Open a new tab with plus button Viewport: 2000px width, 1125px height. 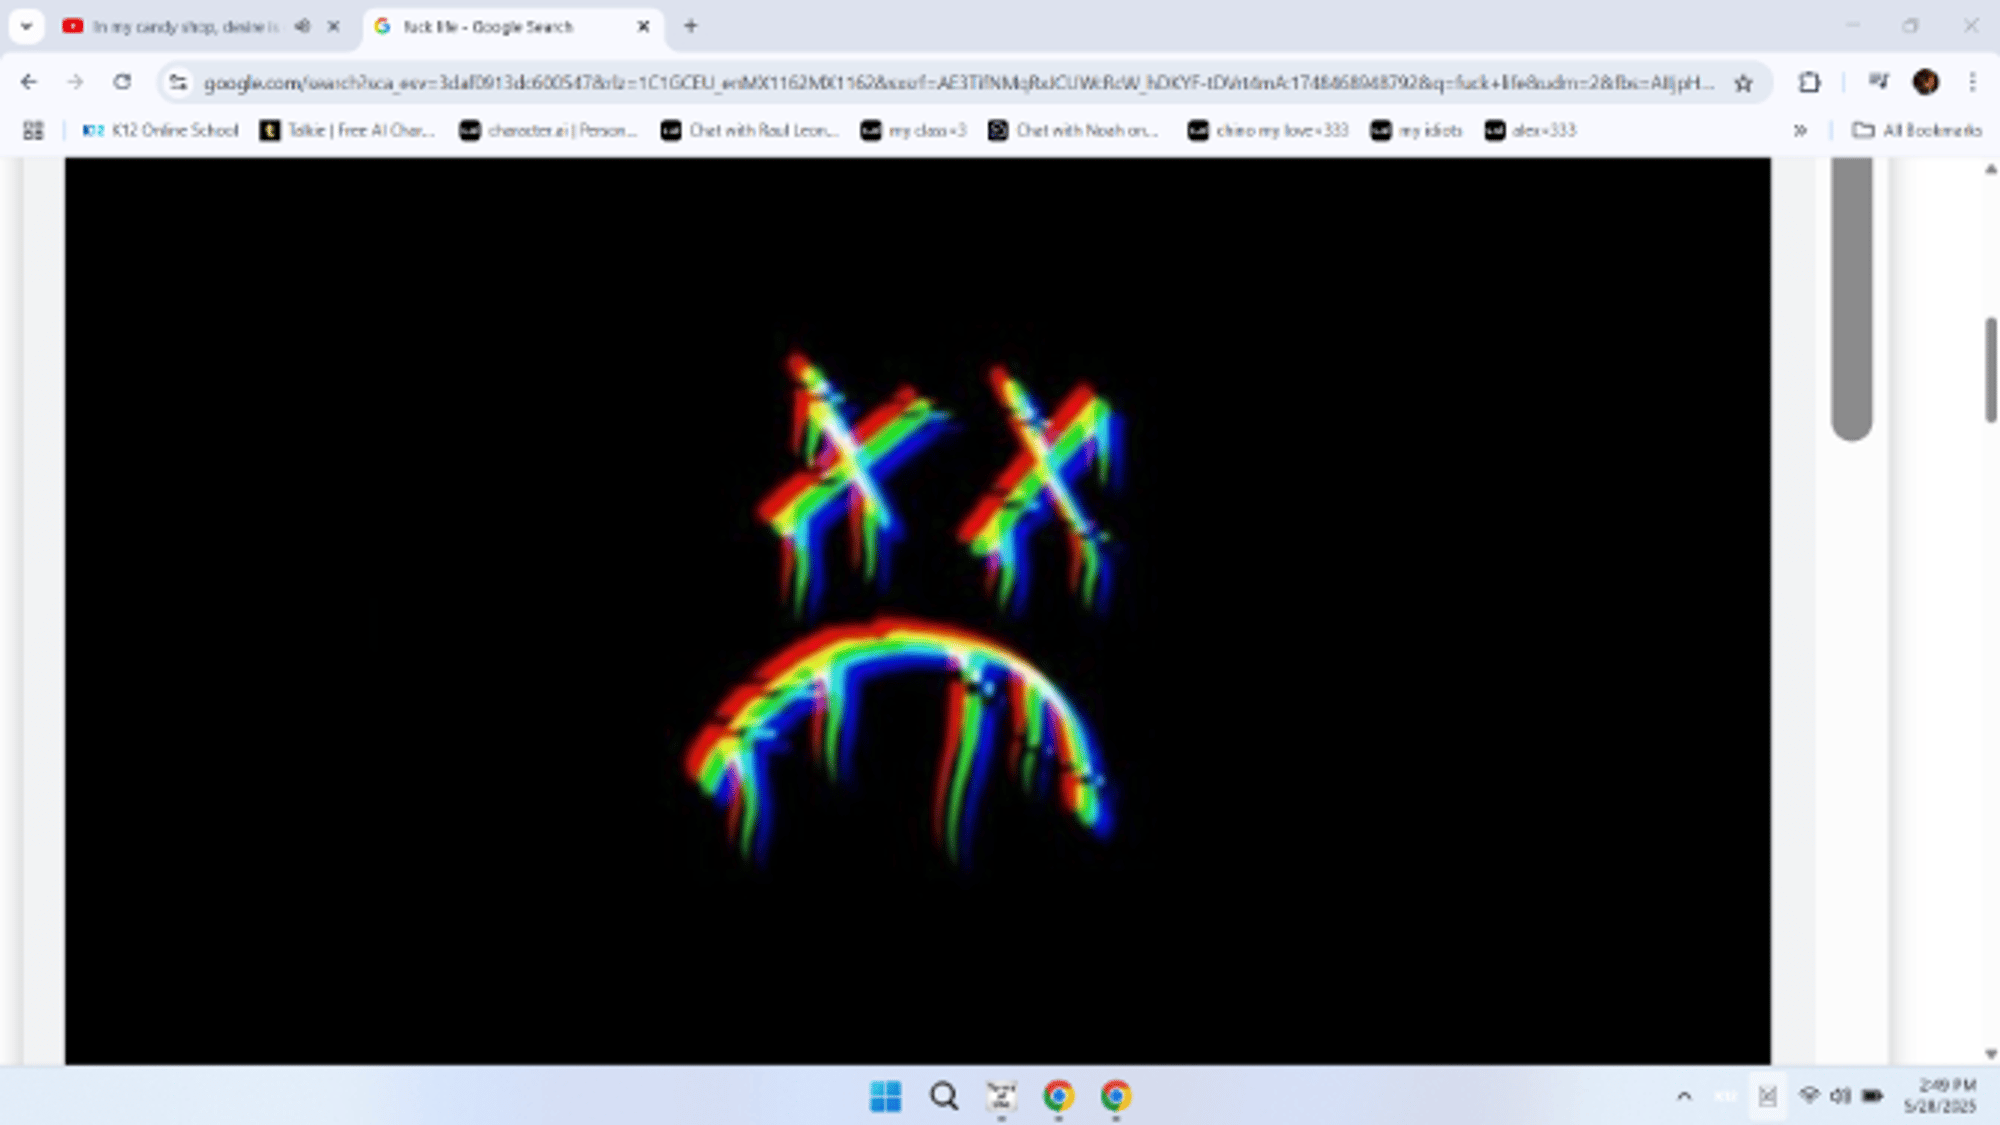tap(690, 26)
